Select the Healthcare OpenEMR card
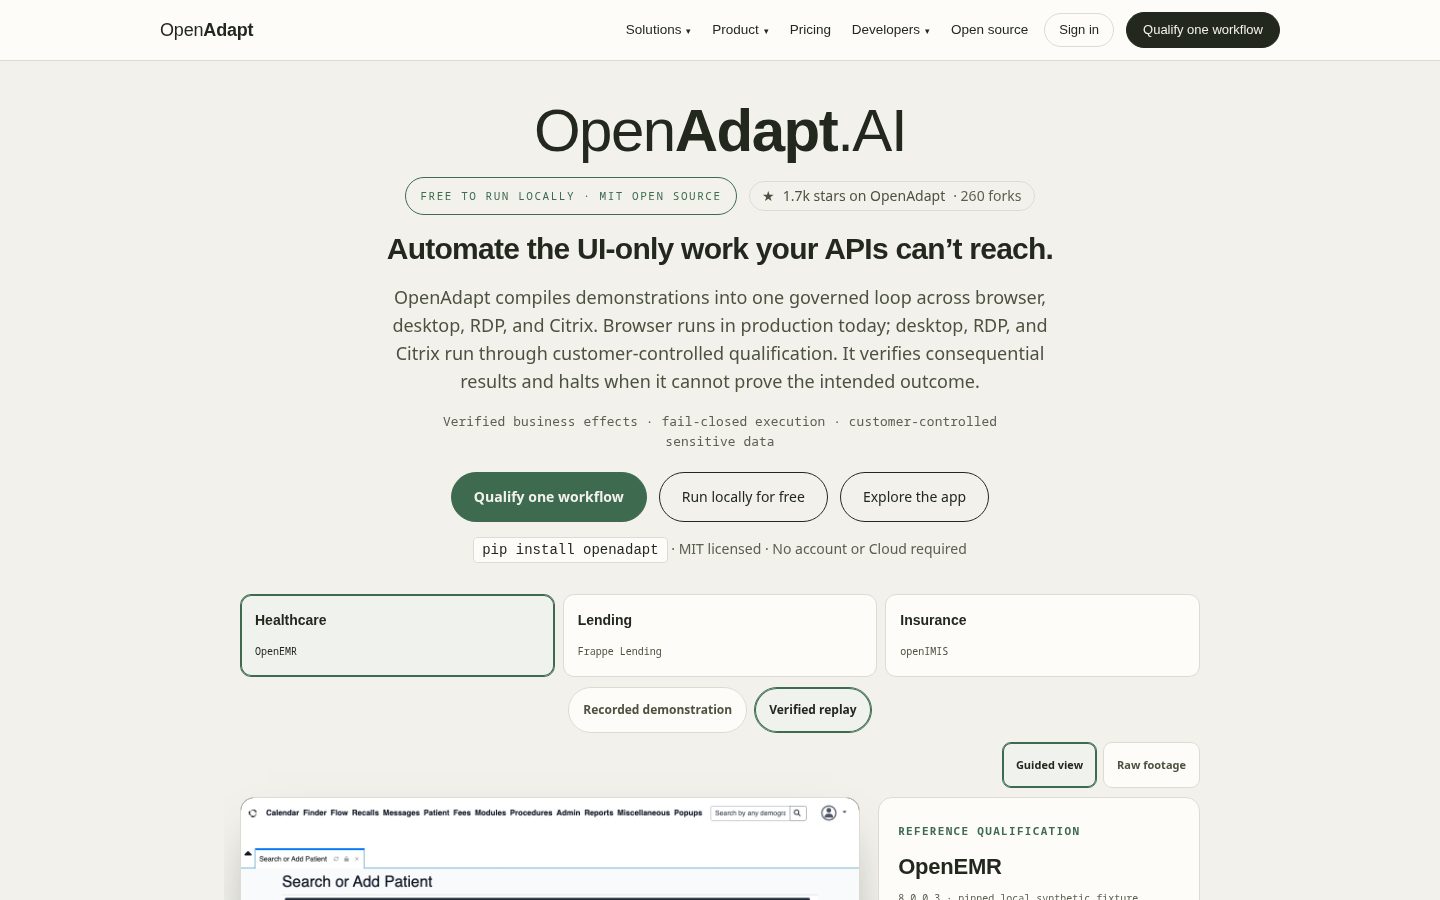Viewport: 1440px width, 900px height. click(397, 636)
